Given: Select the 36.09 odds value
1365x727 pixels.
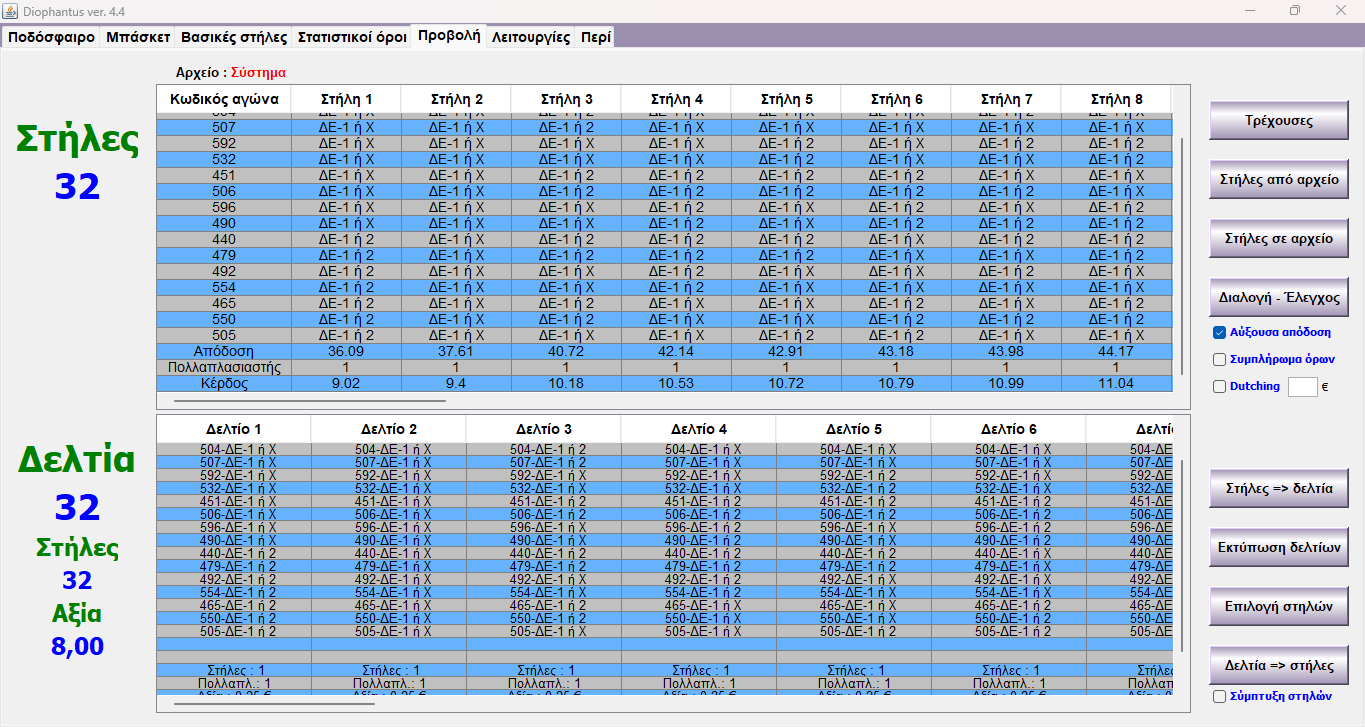Looking at the screenshot, I should (x=346, y=351).
